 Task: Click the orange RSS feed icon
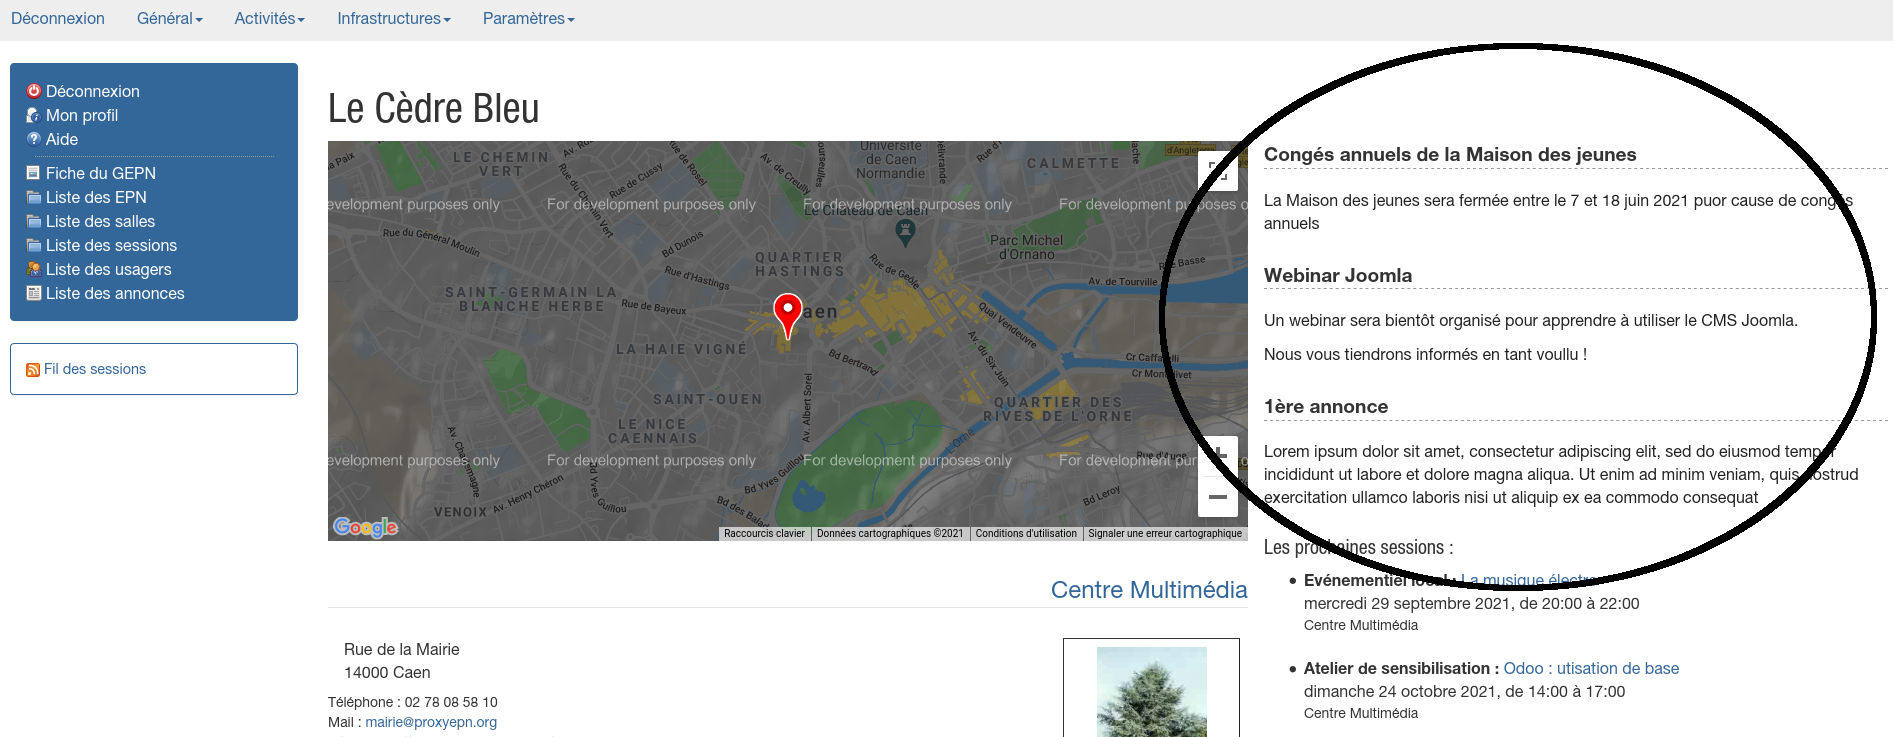[x=33, y=370]
